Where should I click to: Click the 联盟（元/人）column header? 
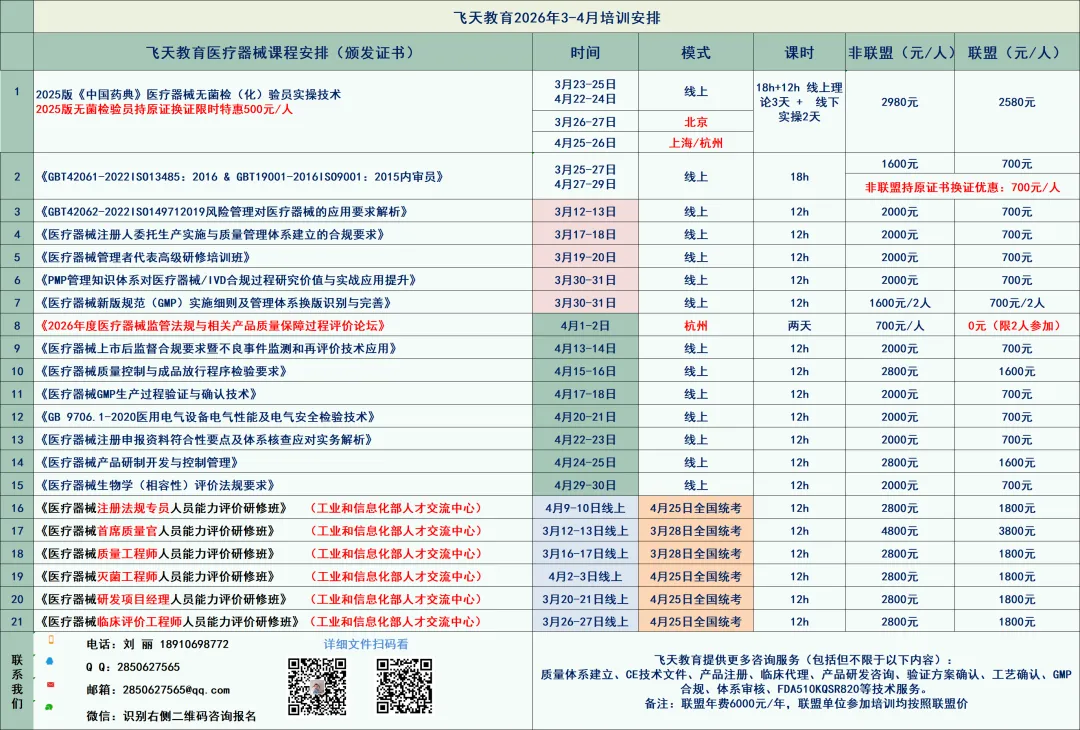[x=1017, y=52]
